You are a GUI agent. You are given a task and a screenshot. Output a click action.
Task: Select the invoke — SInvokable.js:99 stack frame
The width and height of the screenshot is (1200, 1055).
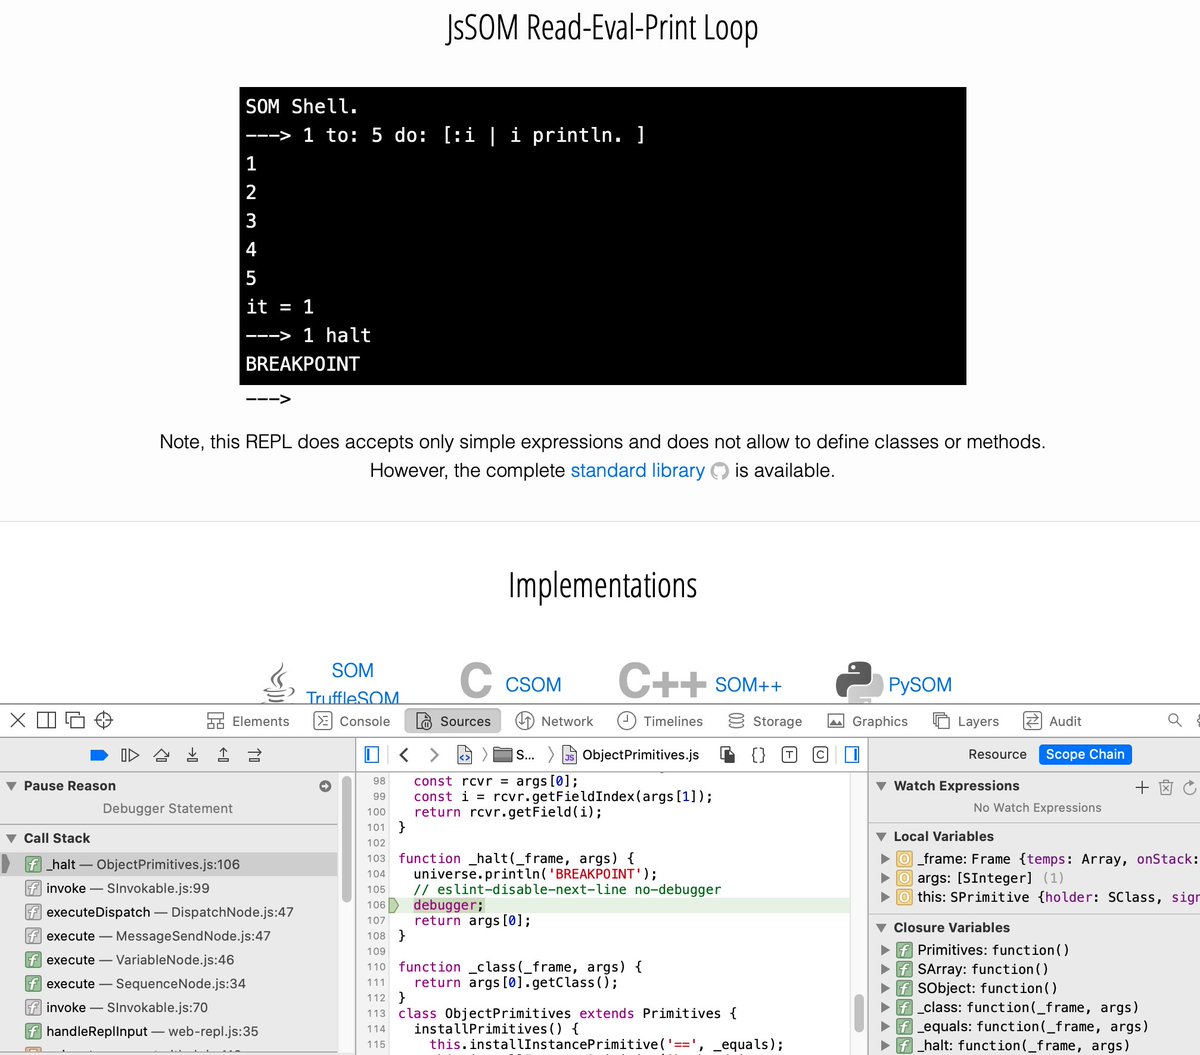coord(170,888)
